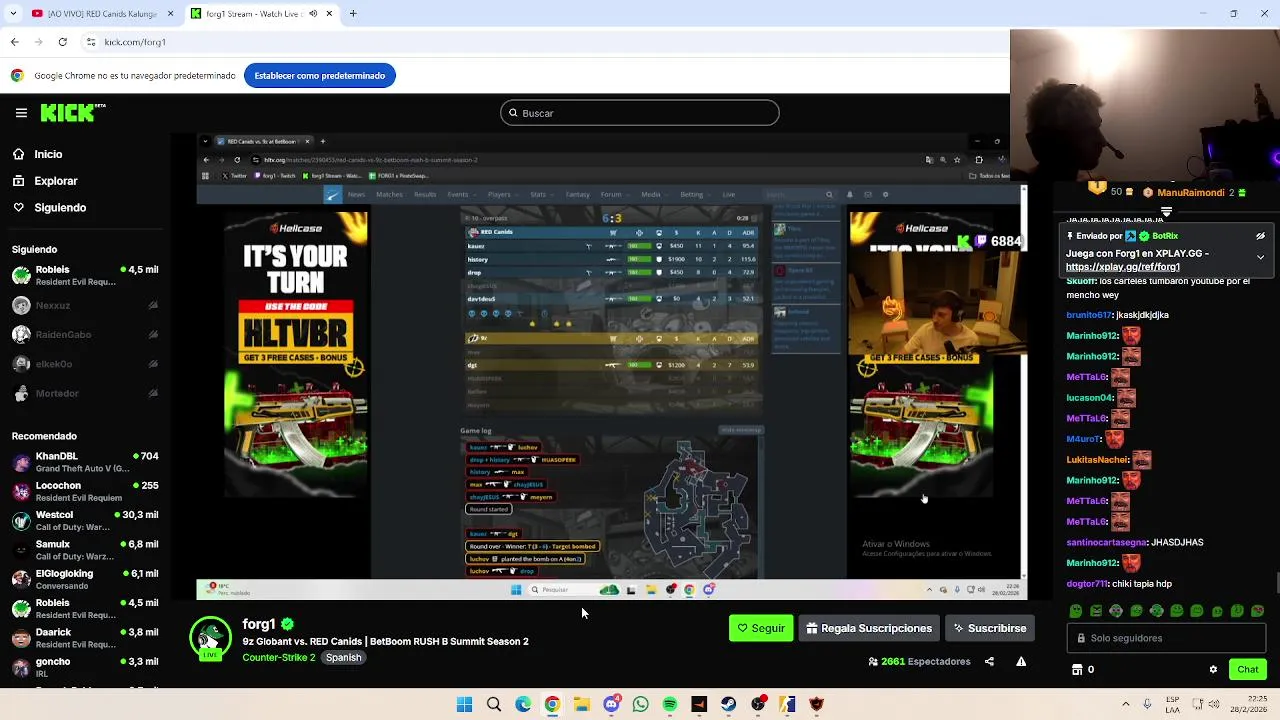Open Samulx recommended channel
This screenshot has height=720, width=1280.
[x=85, y=550]
